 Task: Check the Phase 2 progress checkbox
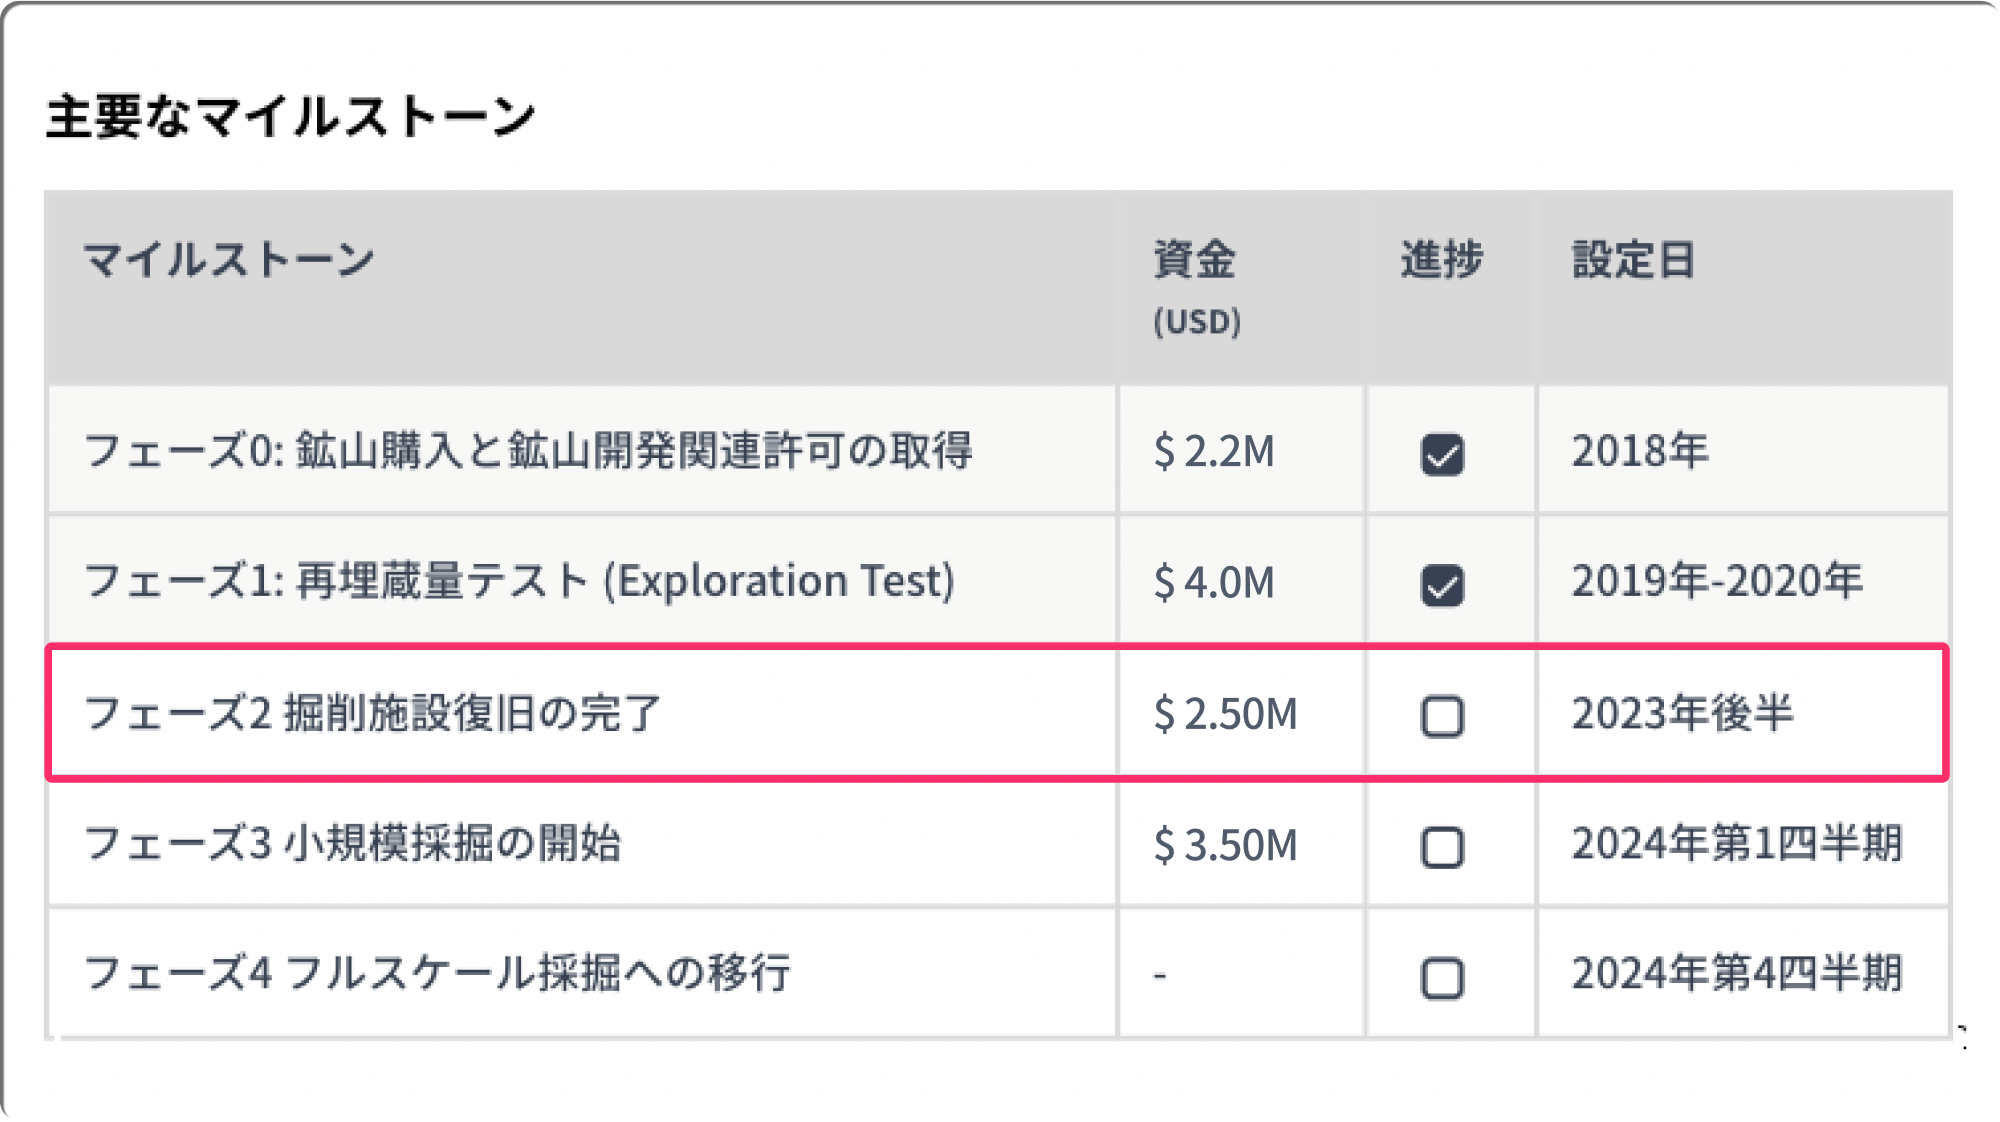1442,716
